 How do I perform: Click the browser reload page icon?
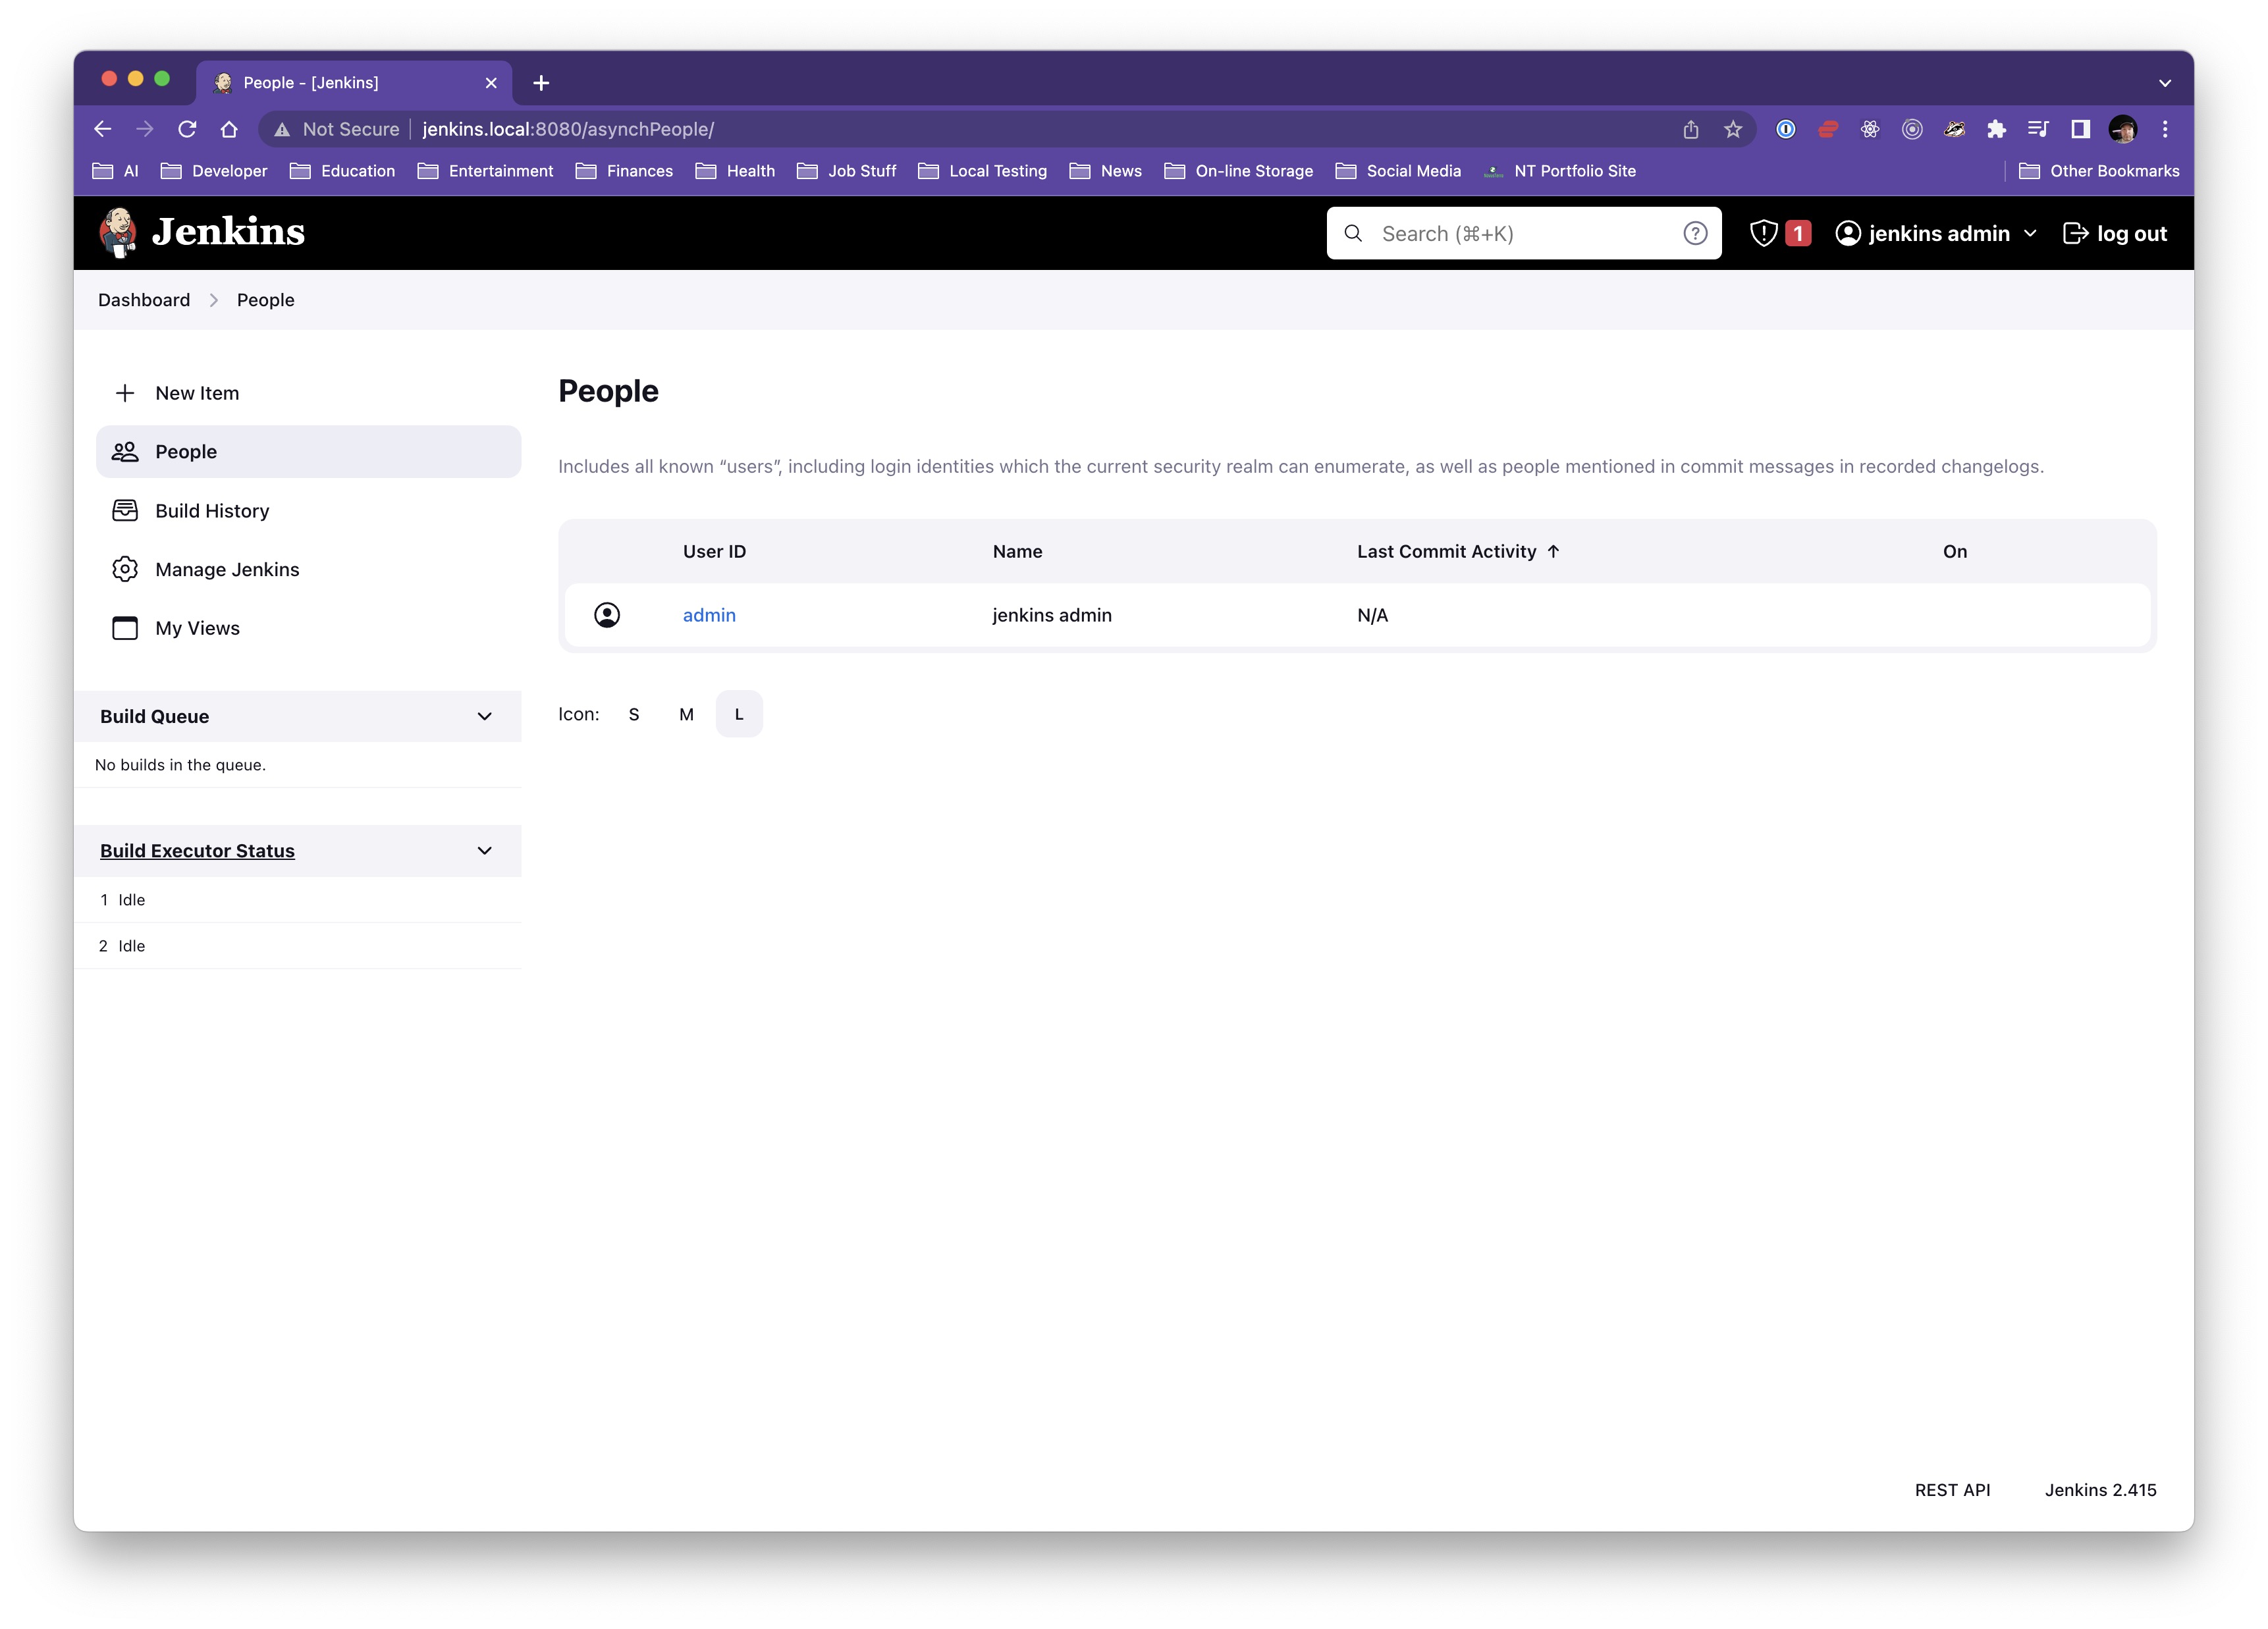click(187, 129)
